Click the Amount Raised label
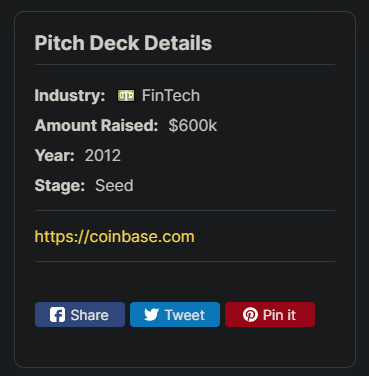Viewport: 369px width, 376px height. 96,126
